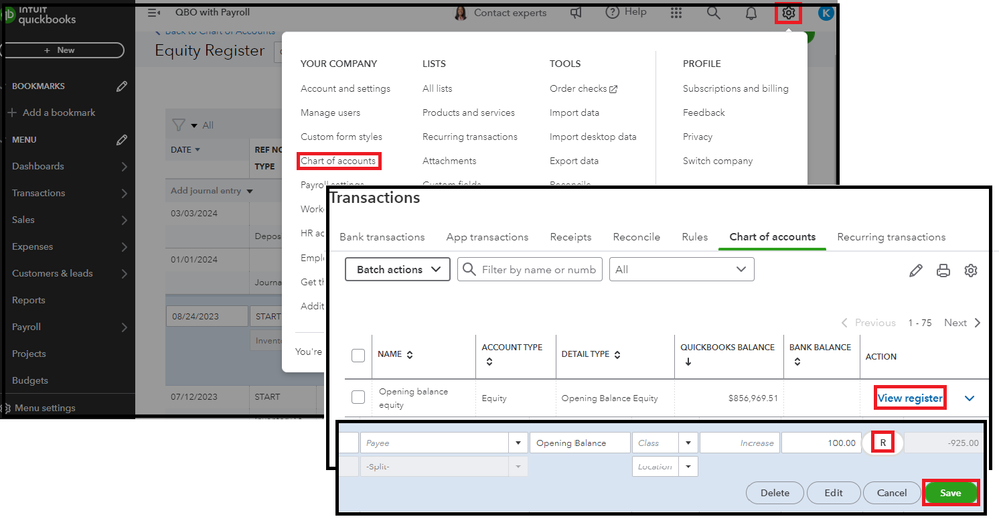The height and width of the screenshot is (525, 999).
Task: Switch to the App transactions tab
Action: pyautogui.click(x=487, y=237)
